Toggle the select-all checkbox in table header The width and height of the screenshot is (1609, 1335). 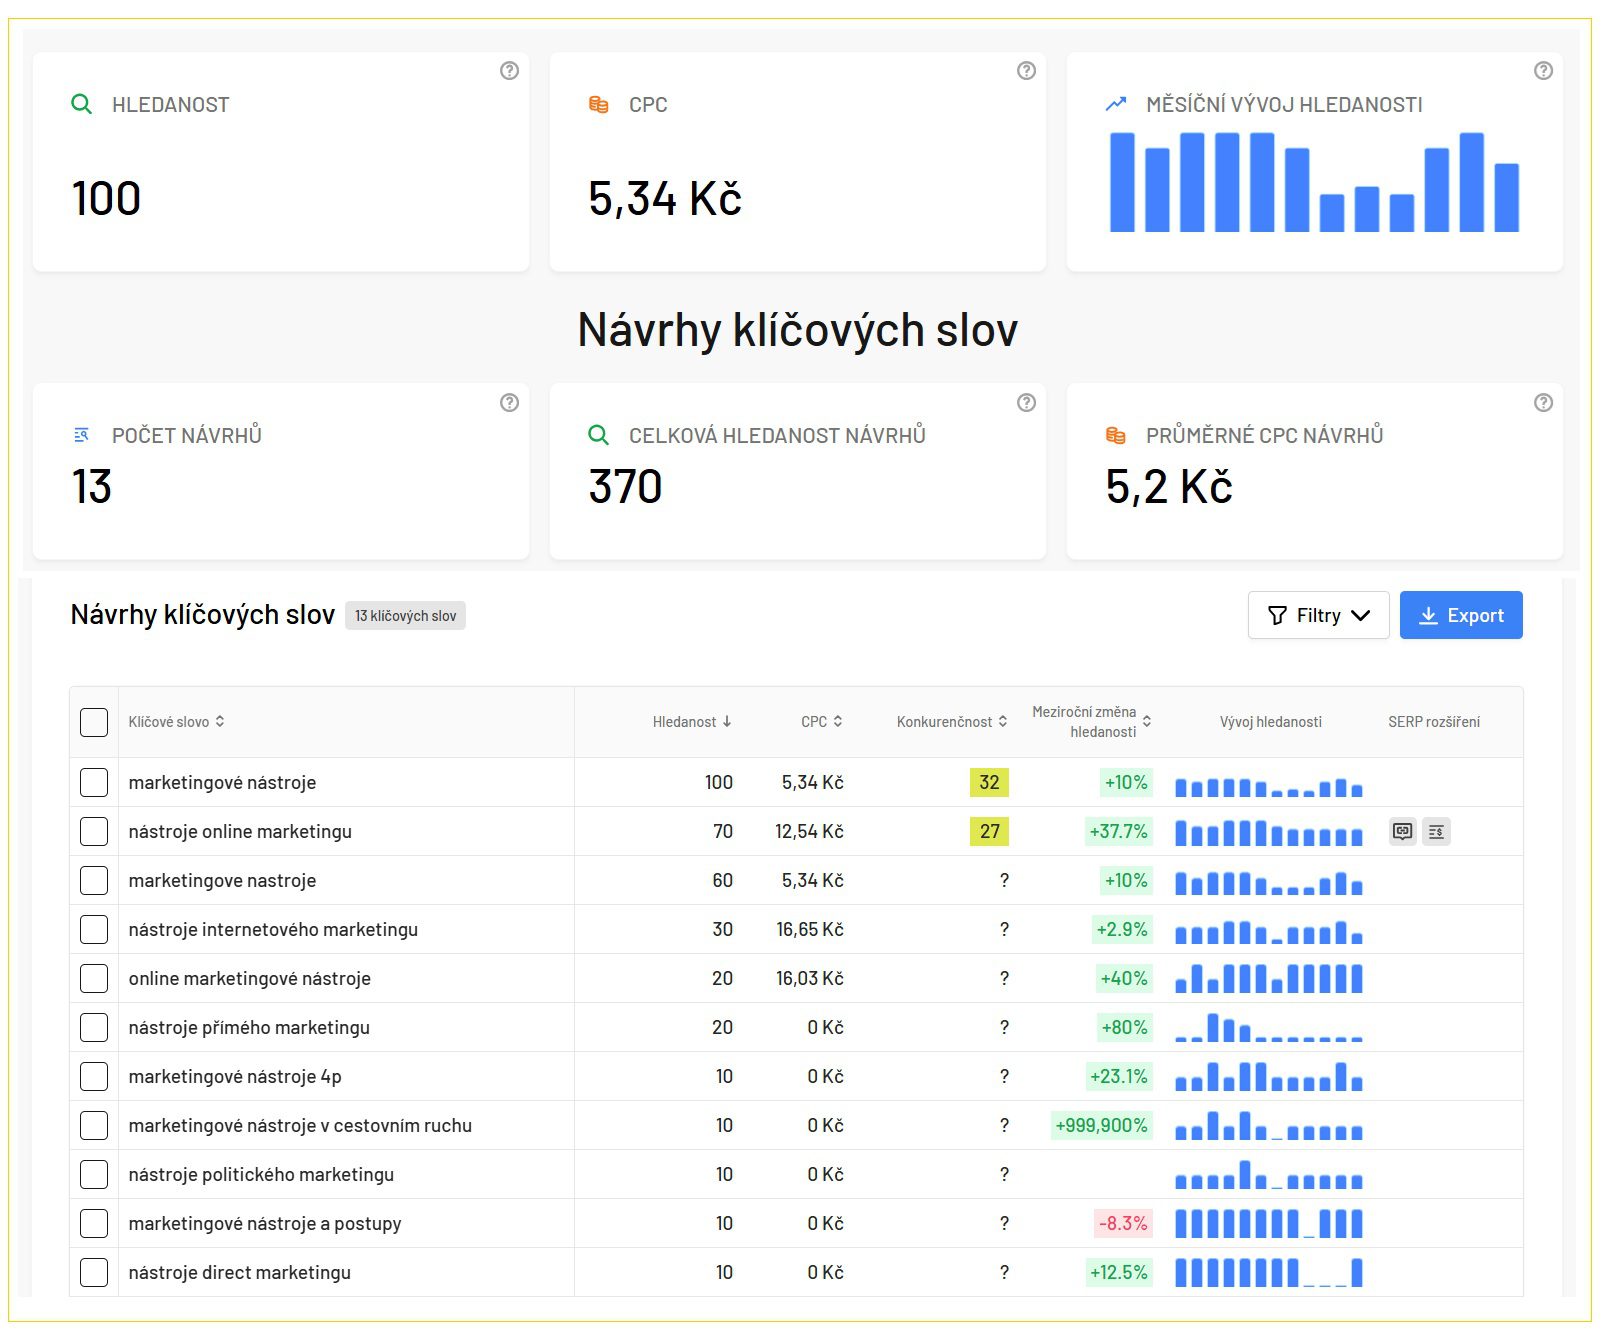tap(94, 722)
